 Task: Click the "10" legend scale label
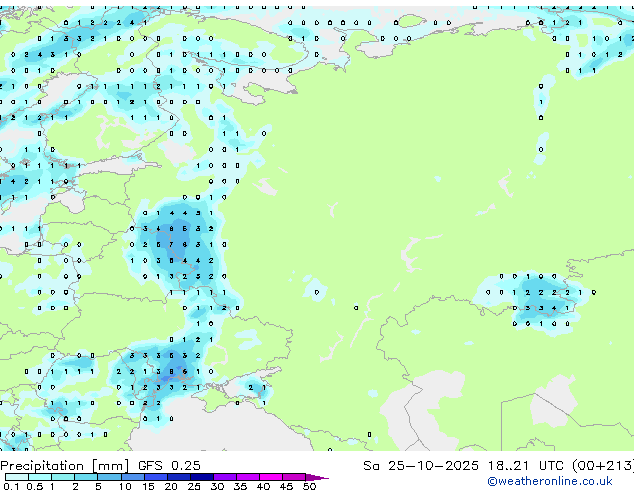click(125, 486)
